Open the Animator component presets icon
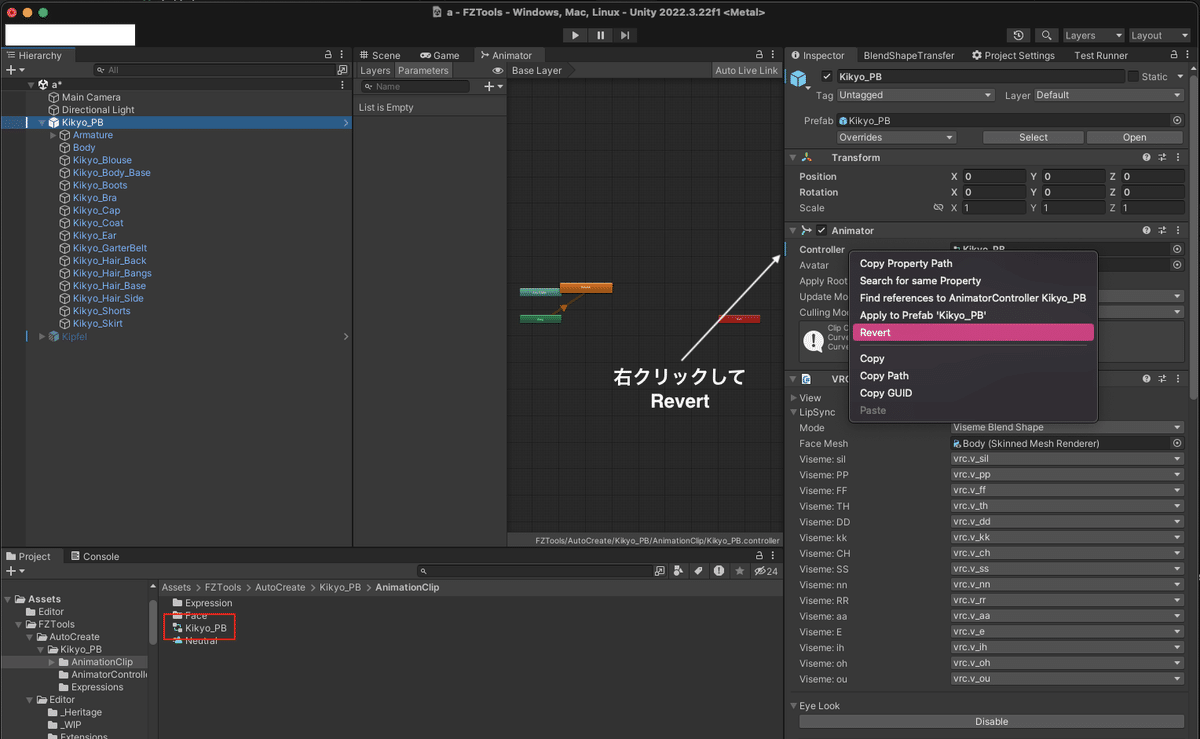This screenshot has width=1200, height=739. coord(1163,230)
